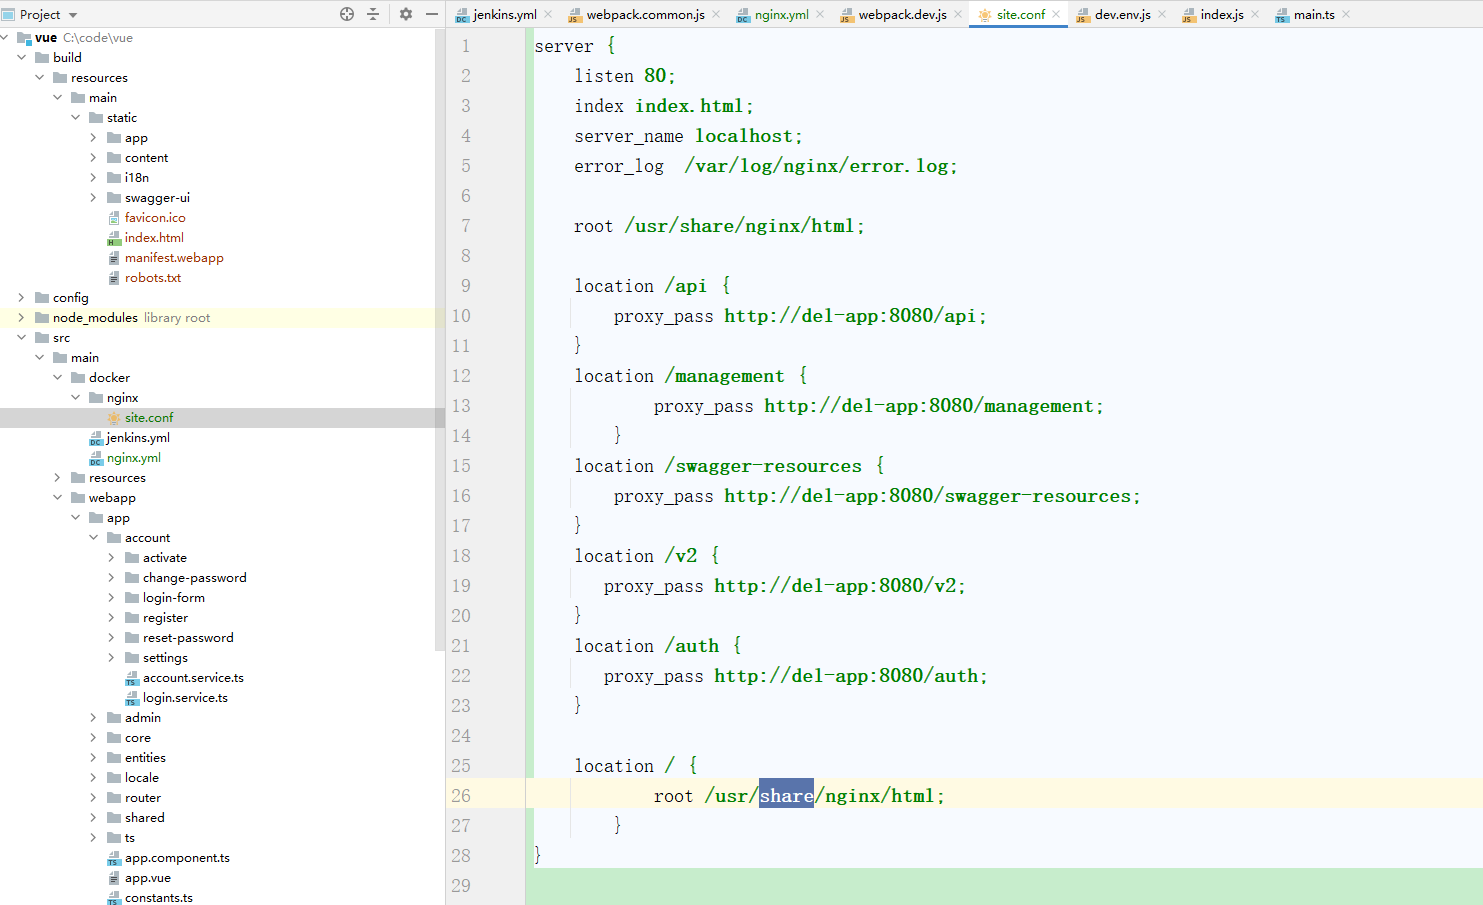Click line number 25 in gutter
The image size is (1483, 905).
[460, 766]
